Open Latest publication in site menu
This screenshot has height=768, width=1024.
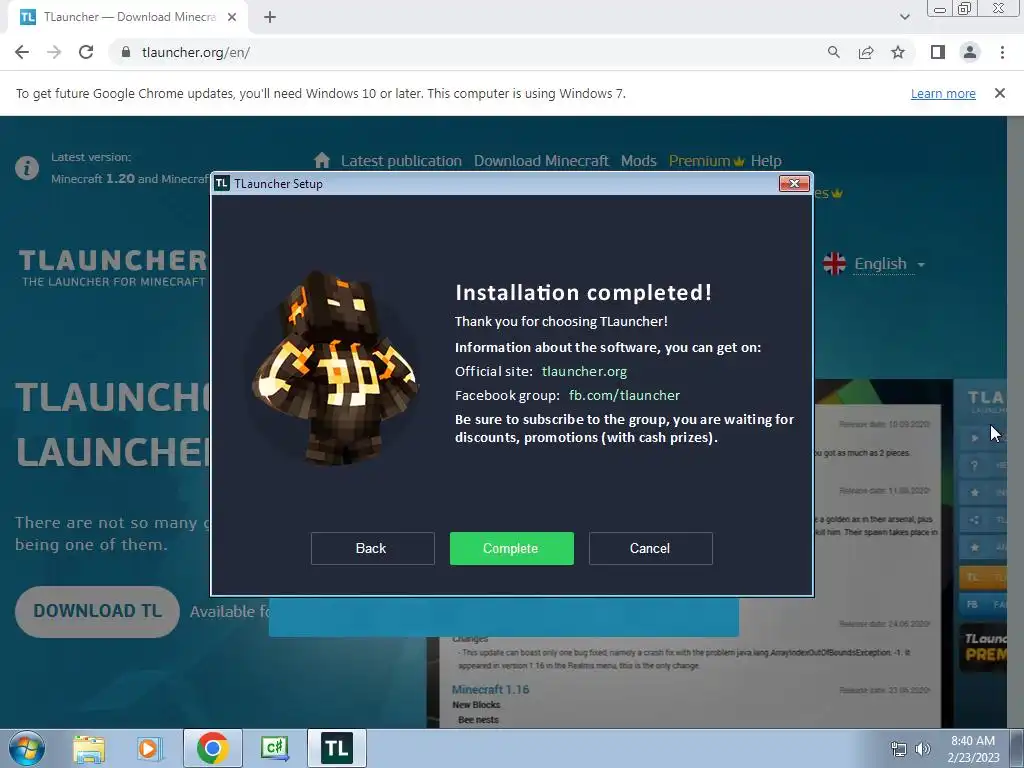click(401, 161)
